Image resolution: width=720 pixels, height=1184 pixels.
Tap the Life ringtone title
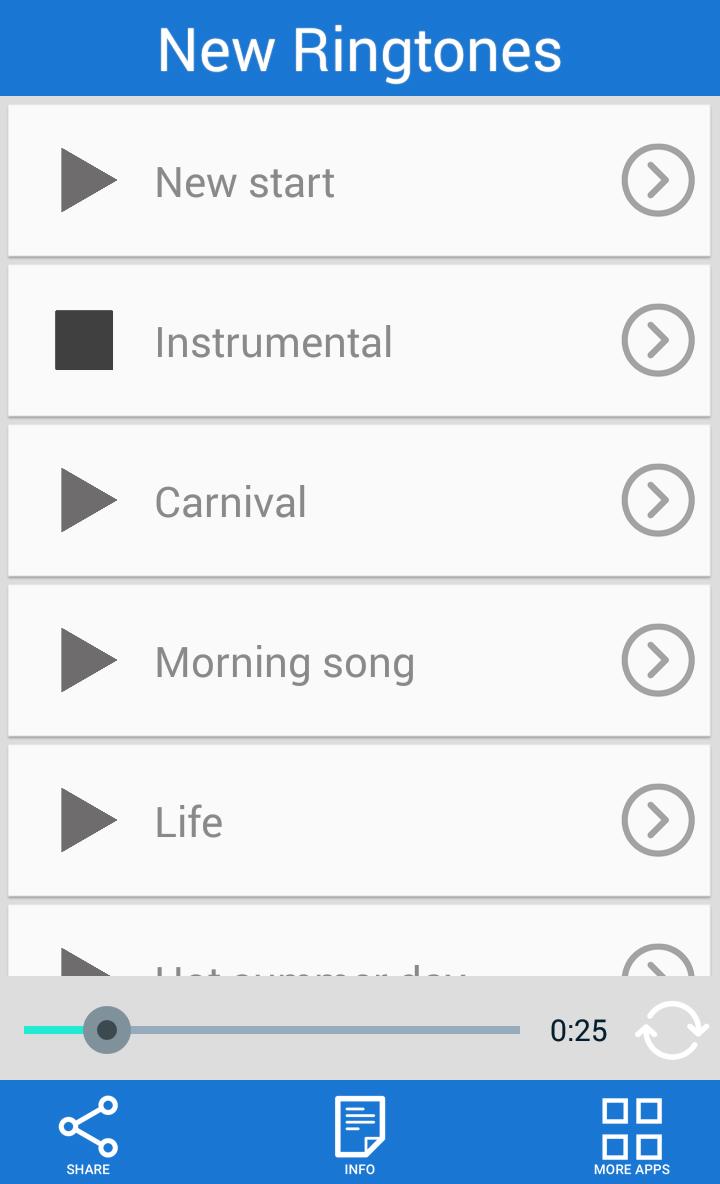188,822
